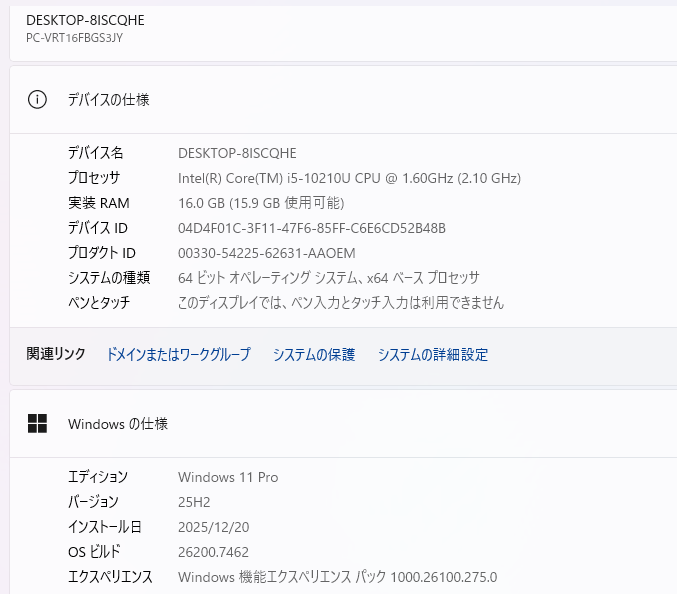Open the システムの保護 link
The height and width of the screenshot is (594, 677).
click(x=313, y=355)
